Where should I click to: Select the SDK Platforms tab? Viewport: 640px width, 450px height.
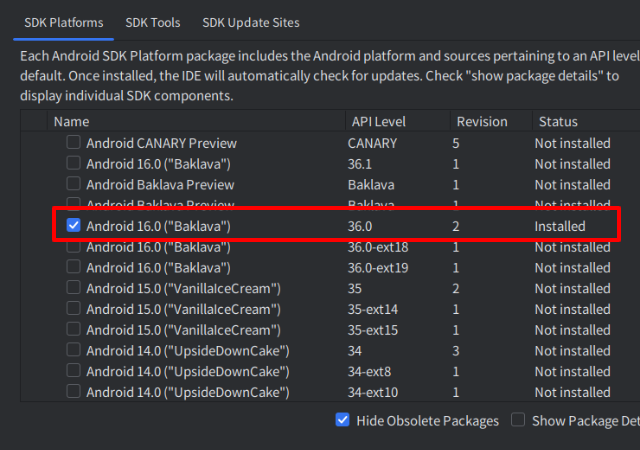62,22
